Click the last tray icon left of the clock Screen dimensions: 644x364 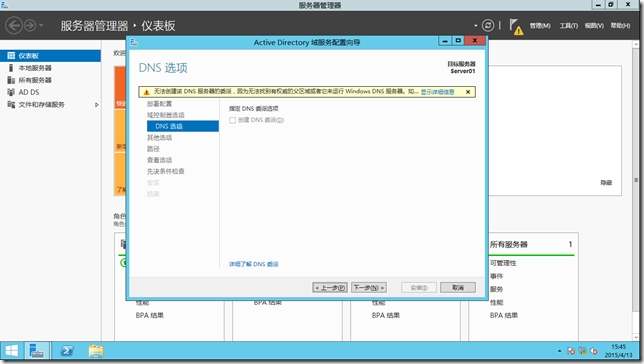pyautogui.click(x=593, y=351)
